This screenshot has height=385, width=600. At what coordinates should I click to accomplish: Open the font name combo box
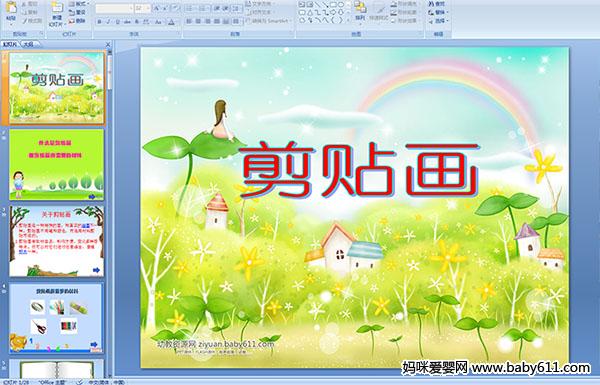[114, 8]
